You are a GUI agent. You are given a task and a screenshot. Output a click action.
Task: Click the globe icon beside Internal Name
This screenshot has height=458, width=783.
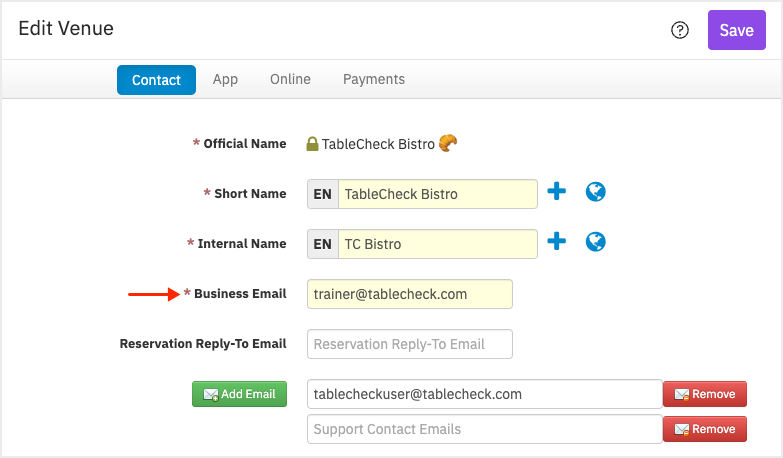tap(595, 242)
